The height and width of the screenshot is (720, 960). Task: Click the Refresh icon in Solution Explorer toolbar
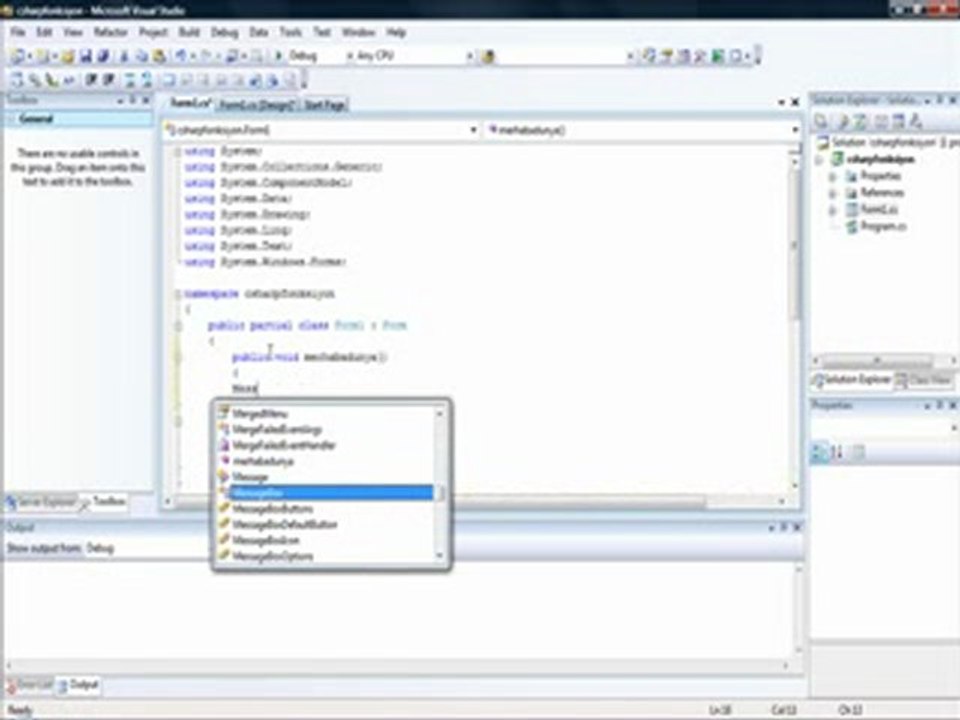click(861, 122)
